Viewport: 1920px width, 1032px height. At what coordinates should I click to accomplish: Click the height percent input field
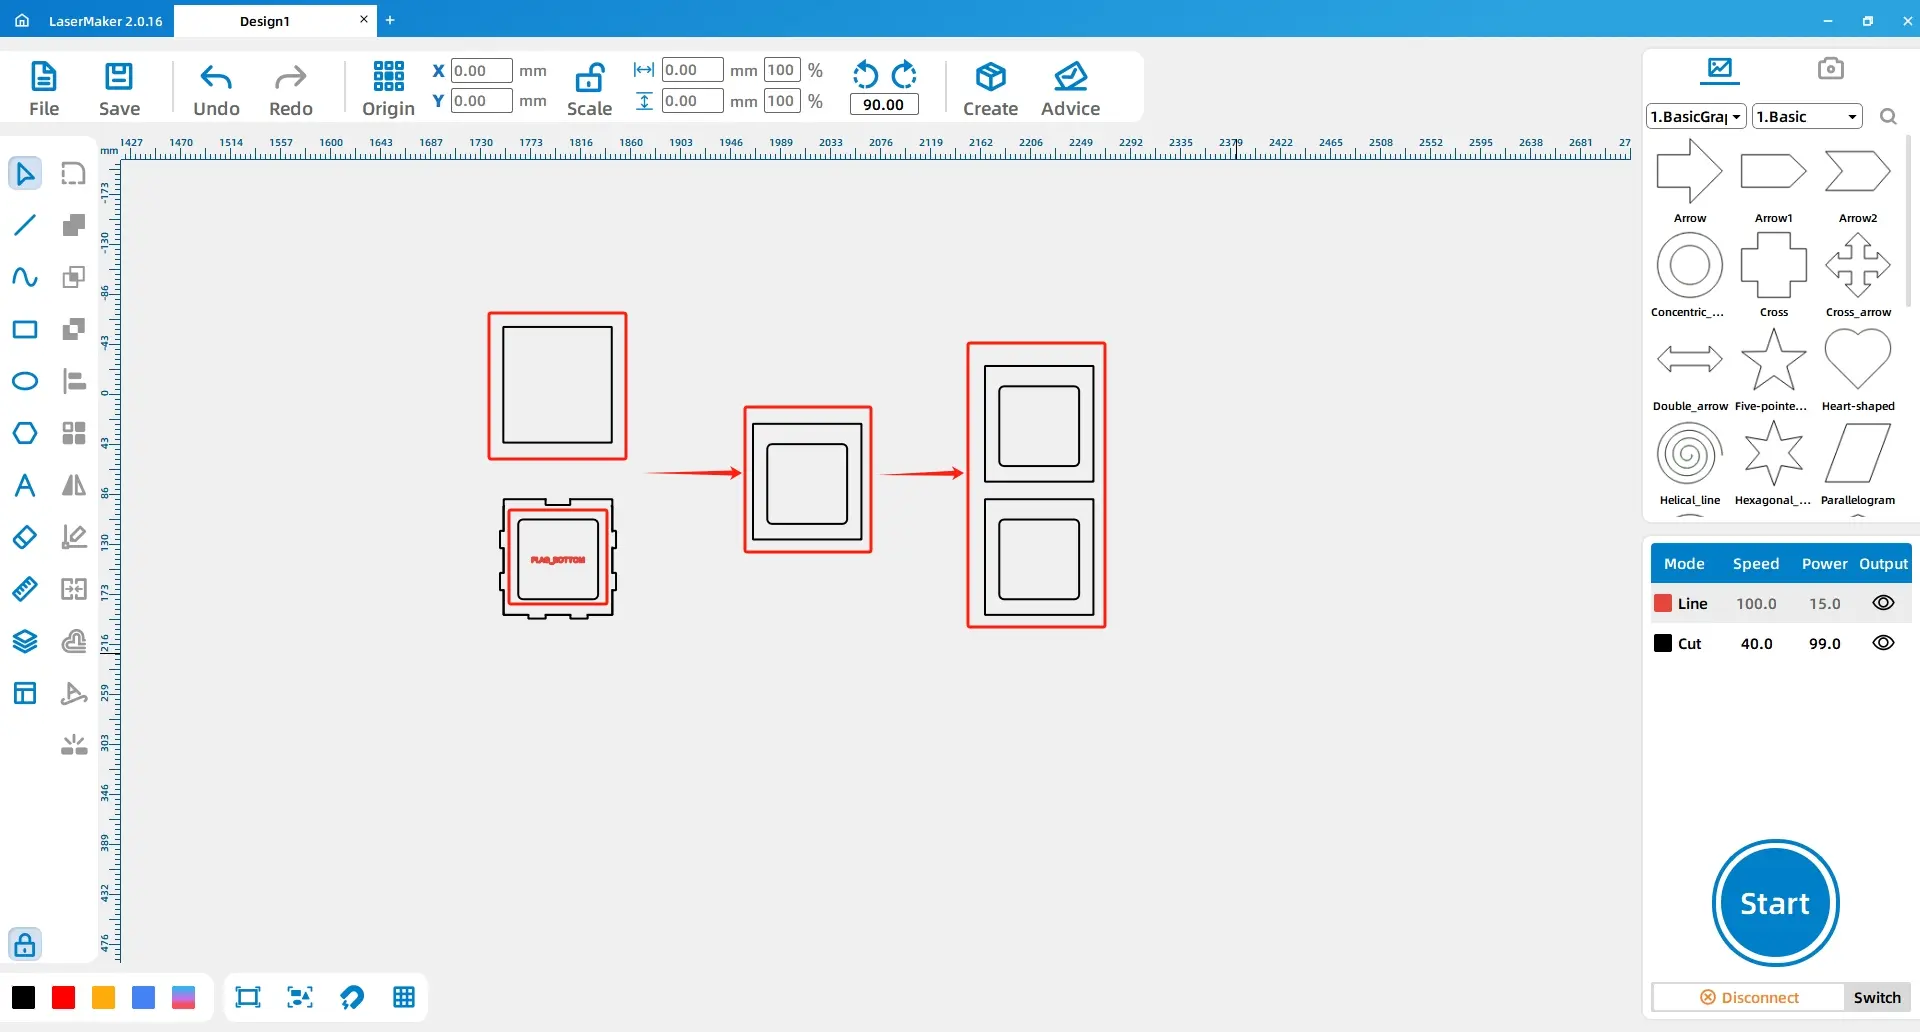click(782, 100)
